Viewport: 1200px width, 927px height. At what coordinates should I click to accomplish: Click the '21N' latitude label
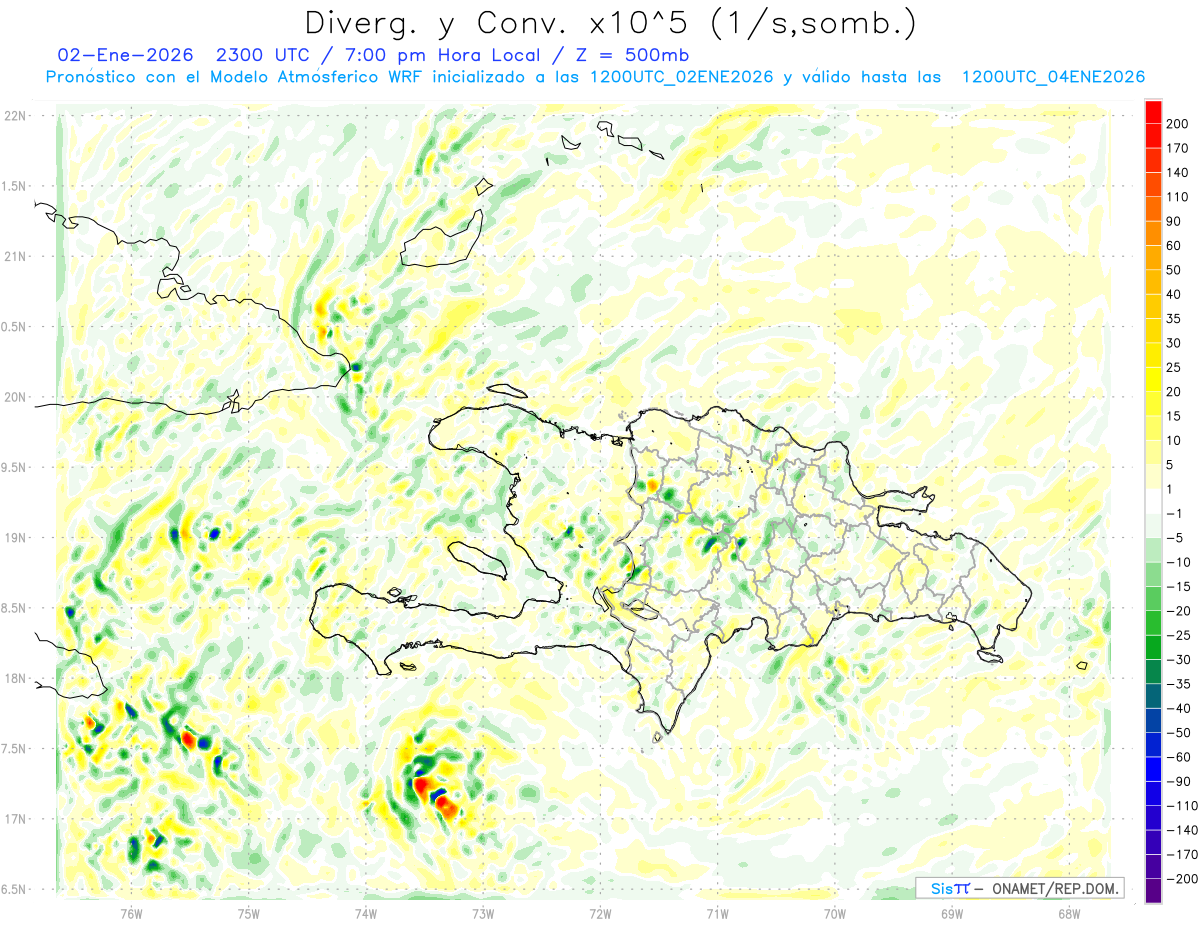tap(14, 256)
